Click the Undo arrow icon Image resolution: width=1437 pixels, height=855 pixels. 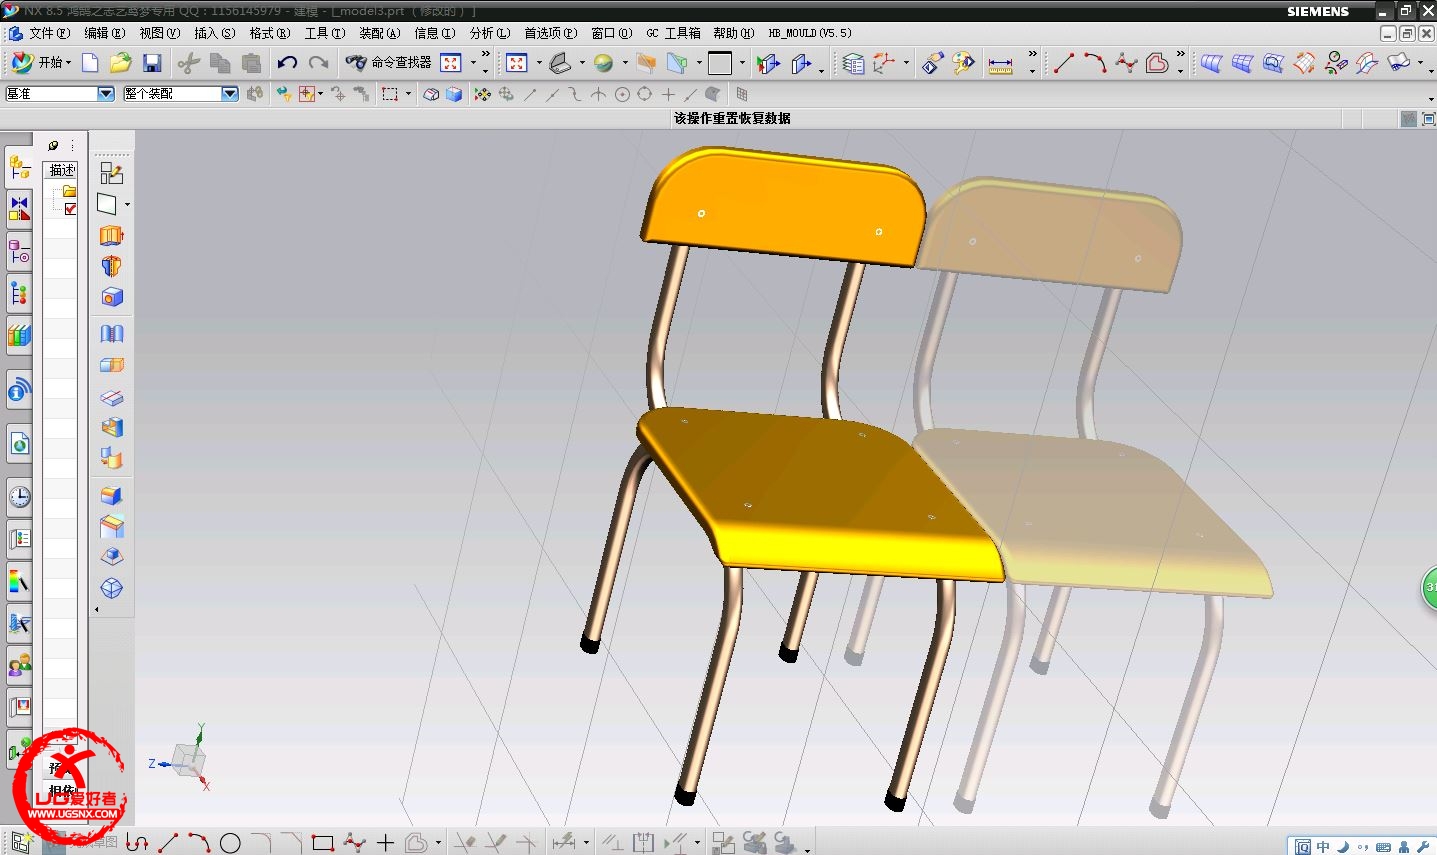pos(287,63)
